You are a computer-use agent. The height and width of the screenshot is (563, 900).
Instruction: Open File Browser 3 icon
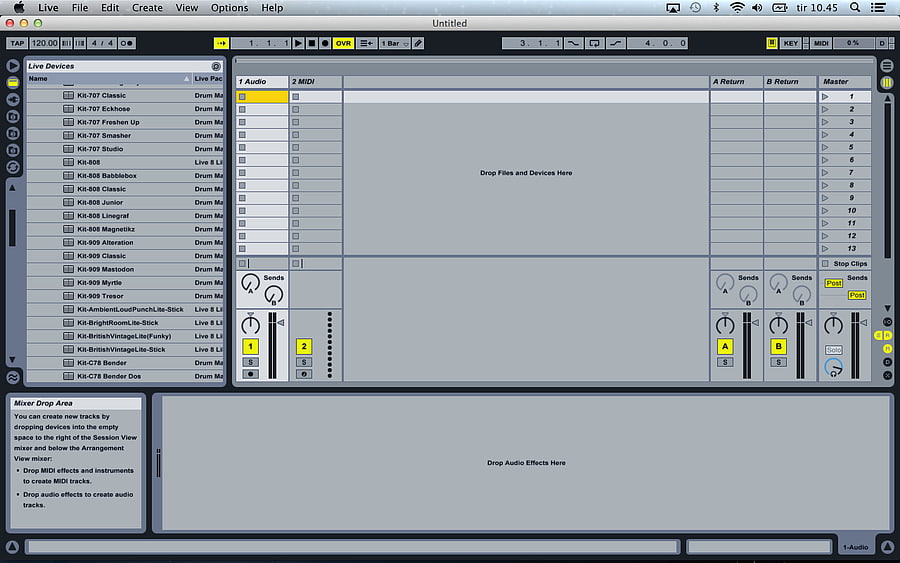[x=13, y=150]
